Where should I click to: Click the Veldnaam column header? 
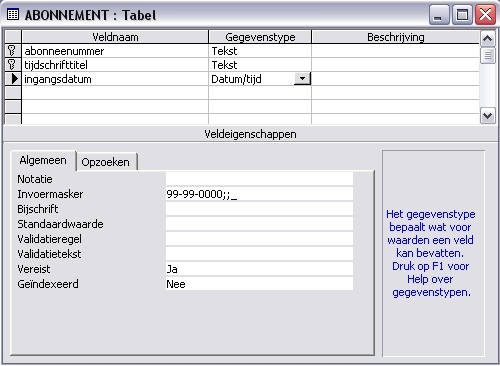115,37
